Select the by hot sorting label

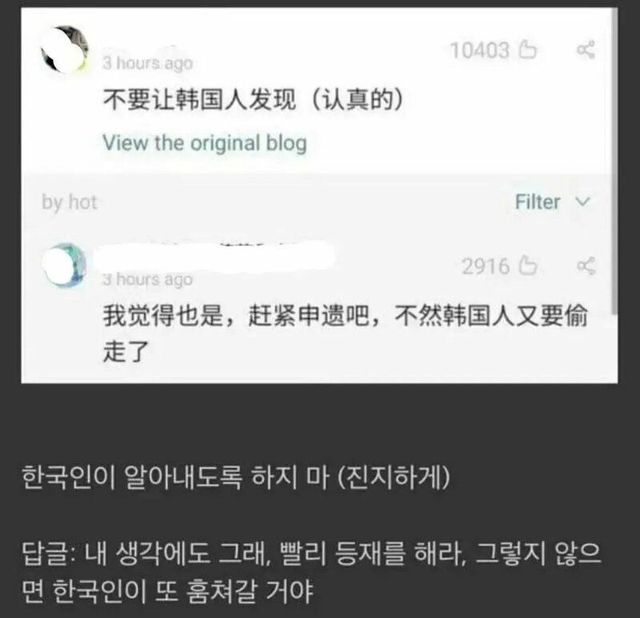69,202
